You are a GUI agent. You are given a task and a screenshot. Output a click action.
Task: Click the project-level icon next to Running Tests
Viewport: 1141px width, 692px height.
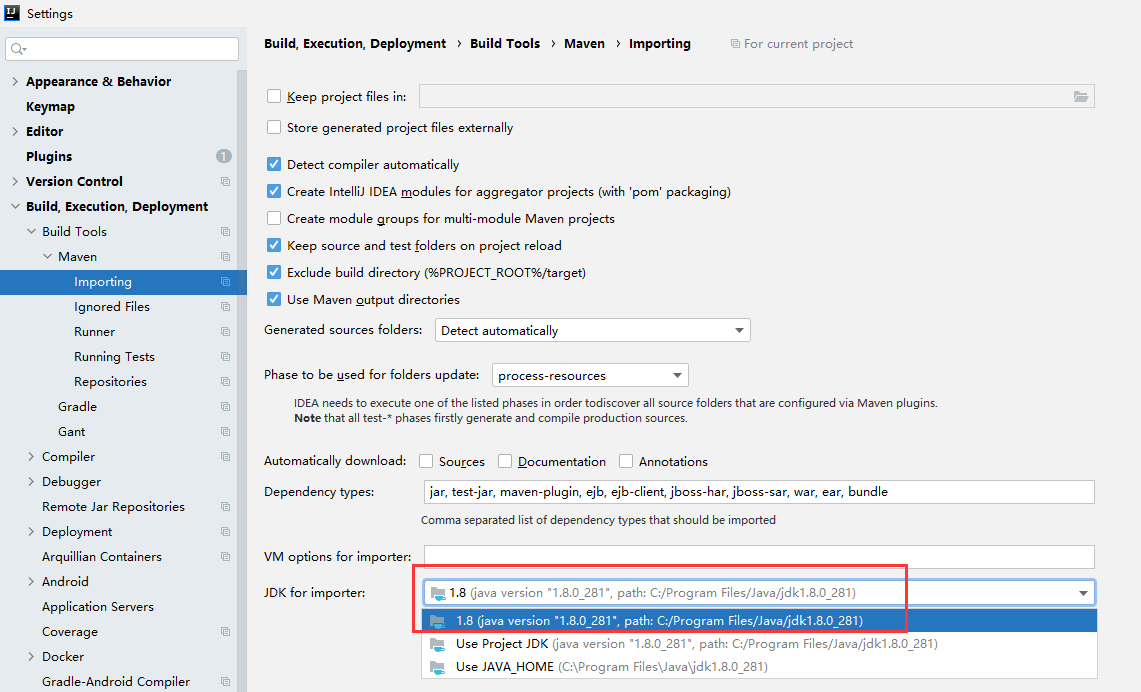pos(226,357)
